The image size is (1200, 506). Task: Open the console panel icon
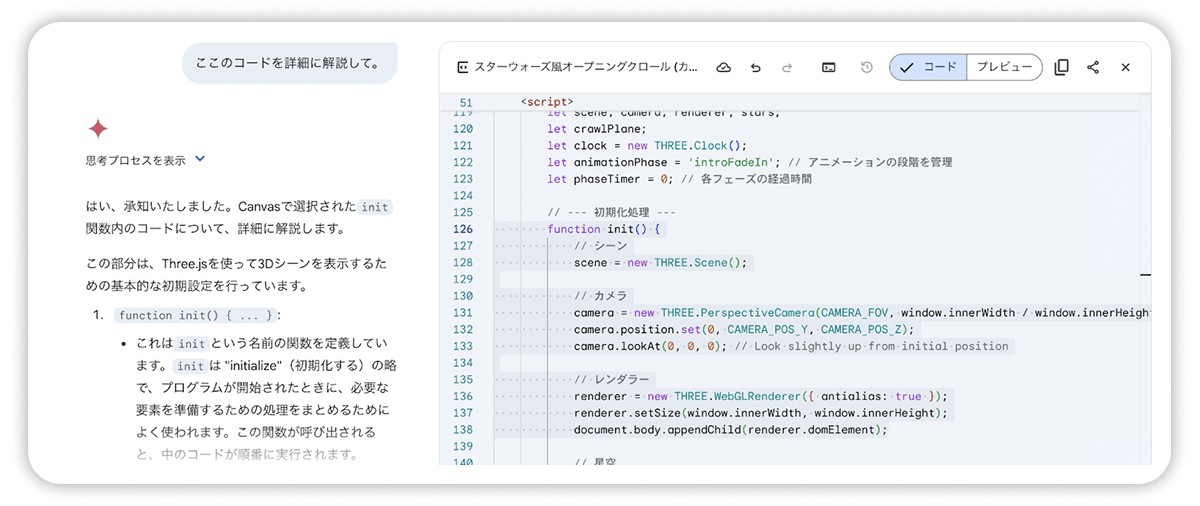tap(828, 67)
